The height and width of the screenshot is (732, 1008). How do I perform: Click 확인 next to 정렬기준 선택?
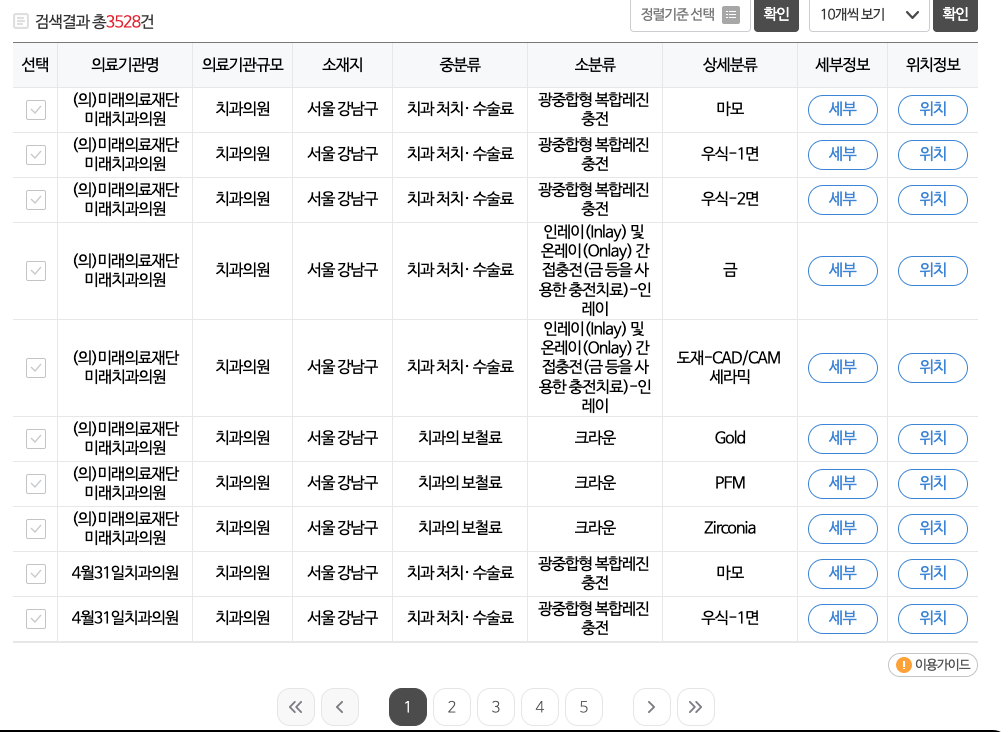(776, 15)
